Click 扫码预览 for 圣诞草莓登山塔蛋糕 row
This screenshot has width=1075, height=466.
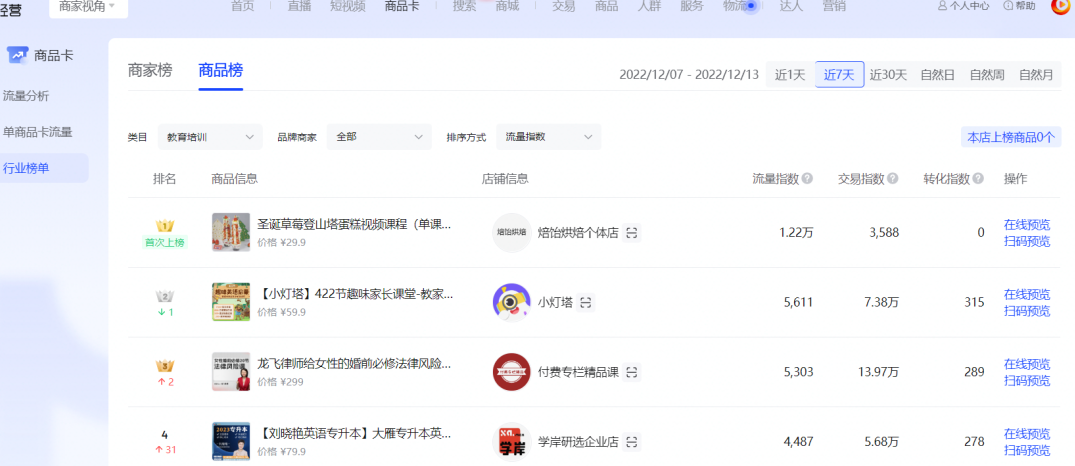click(1027, 241)
